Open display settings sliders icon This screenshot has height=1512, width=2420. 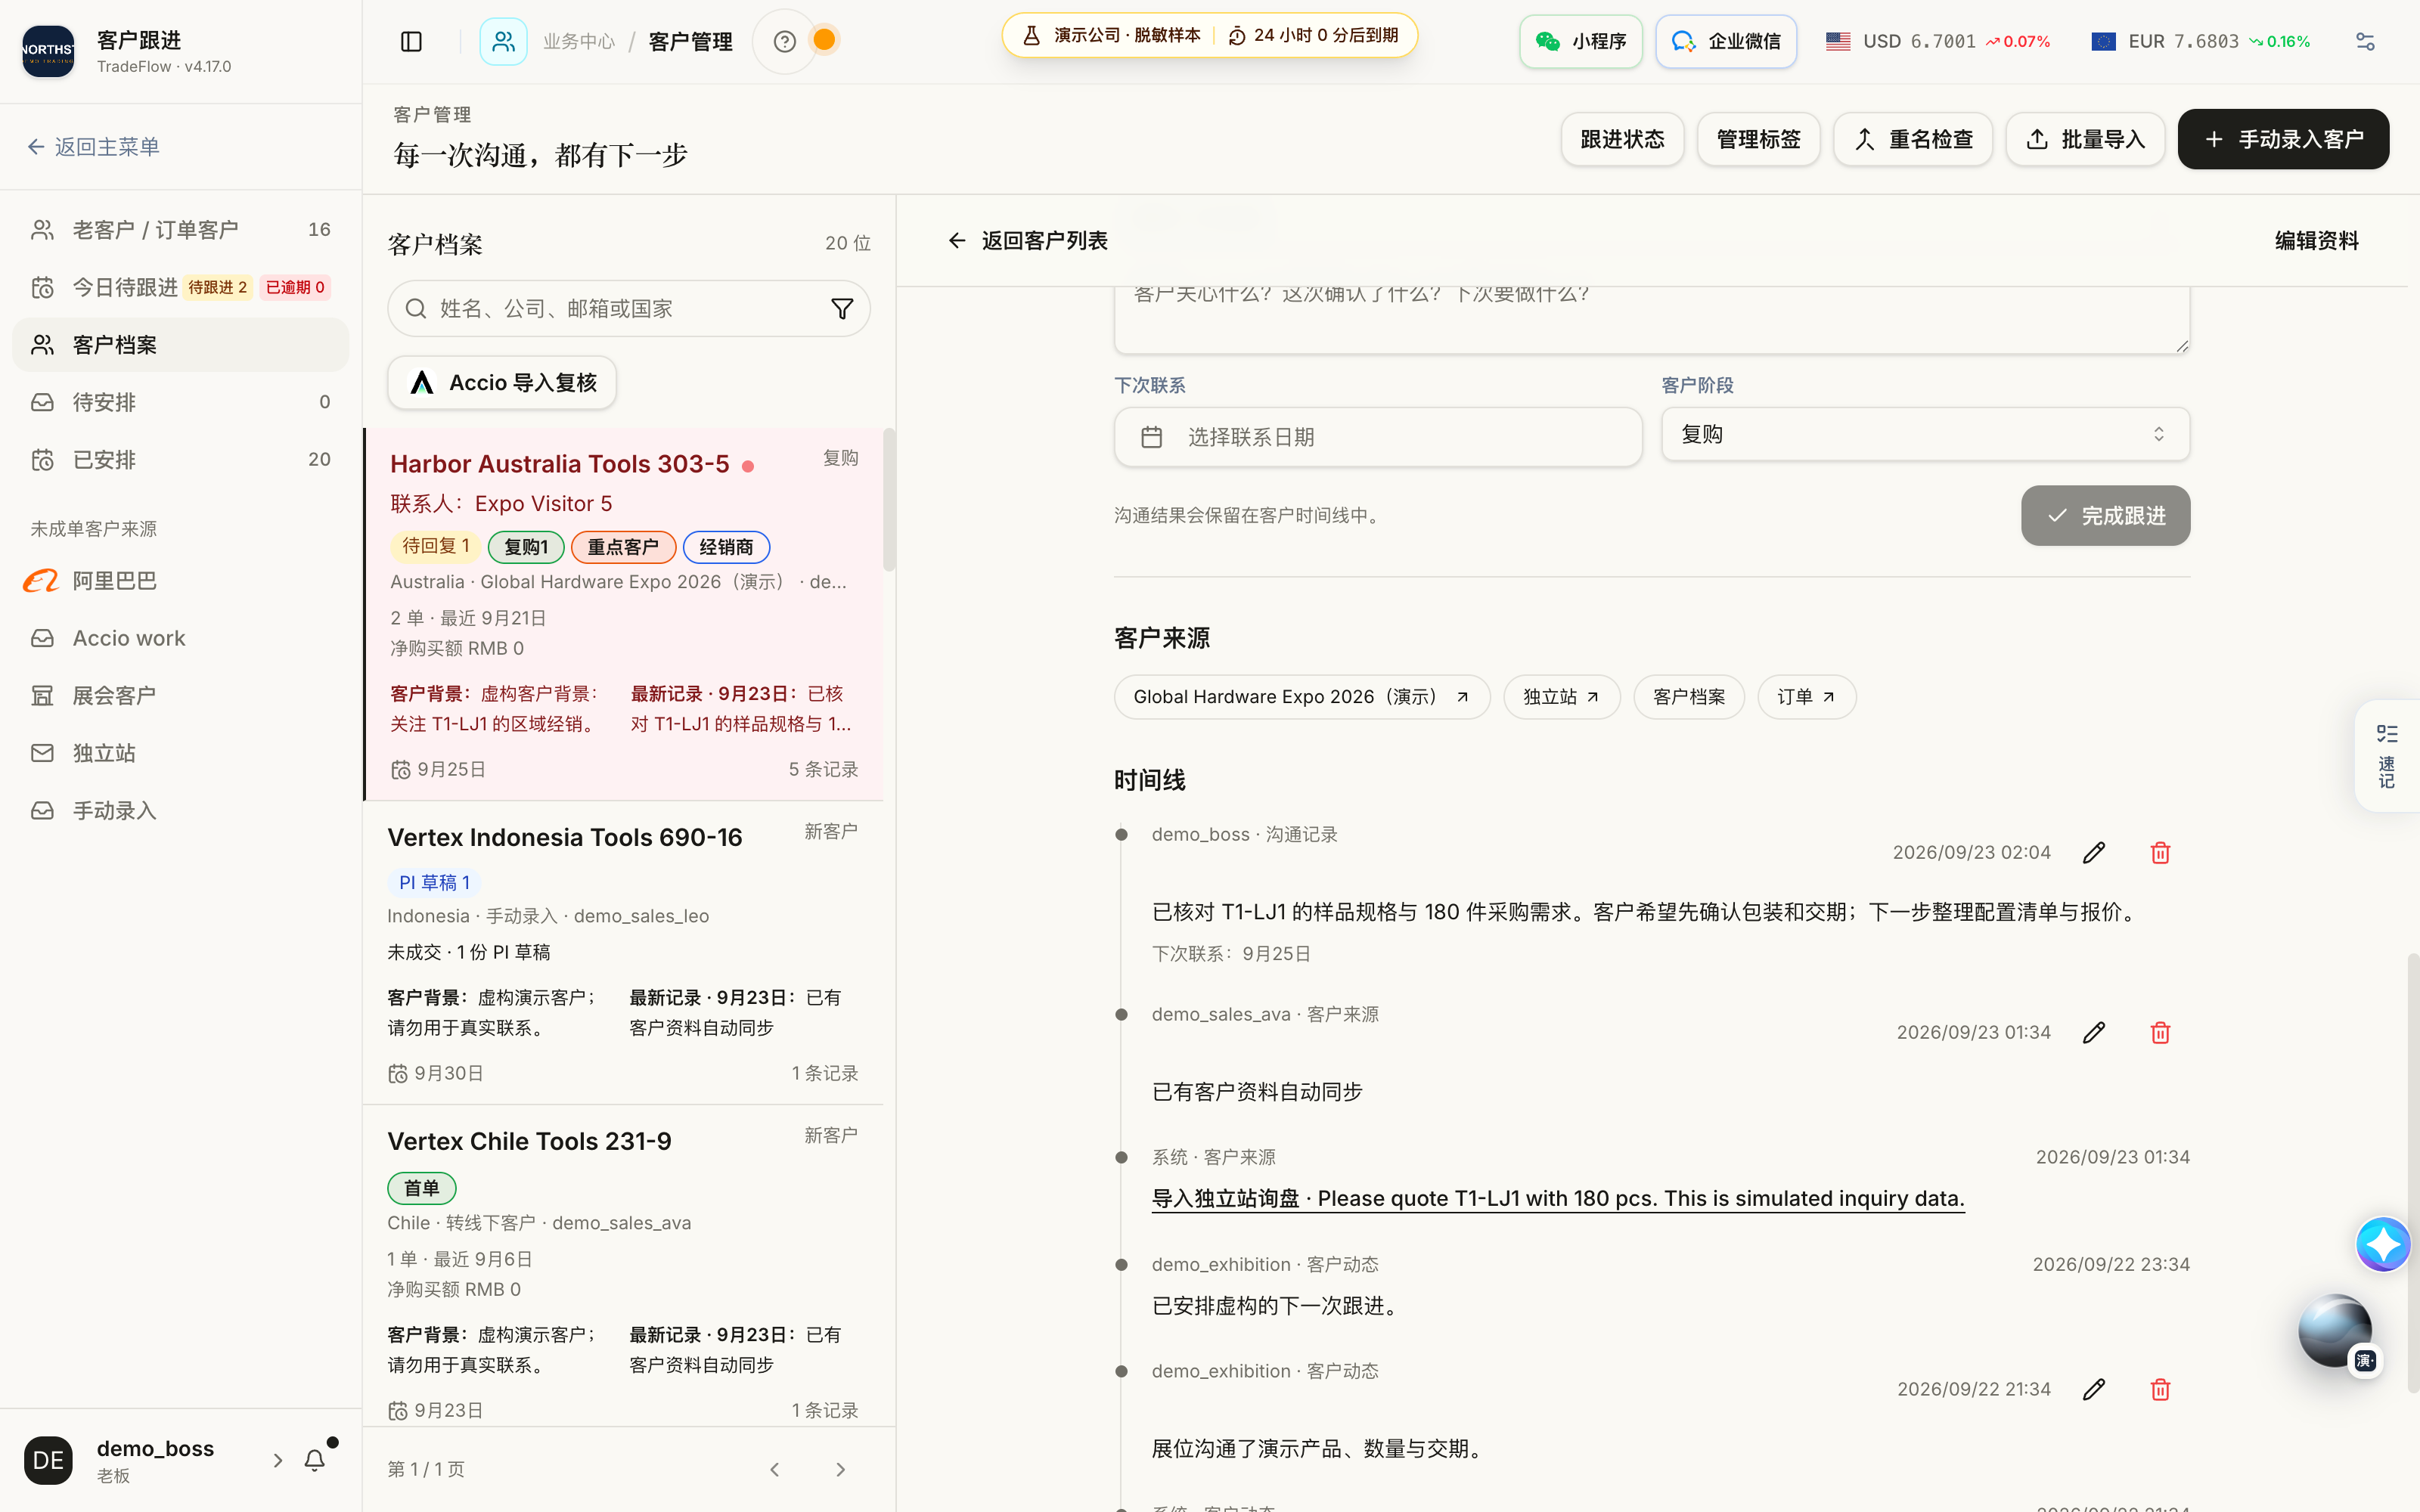(2365, 41)
